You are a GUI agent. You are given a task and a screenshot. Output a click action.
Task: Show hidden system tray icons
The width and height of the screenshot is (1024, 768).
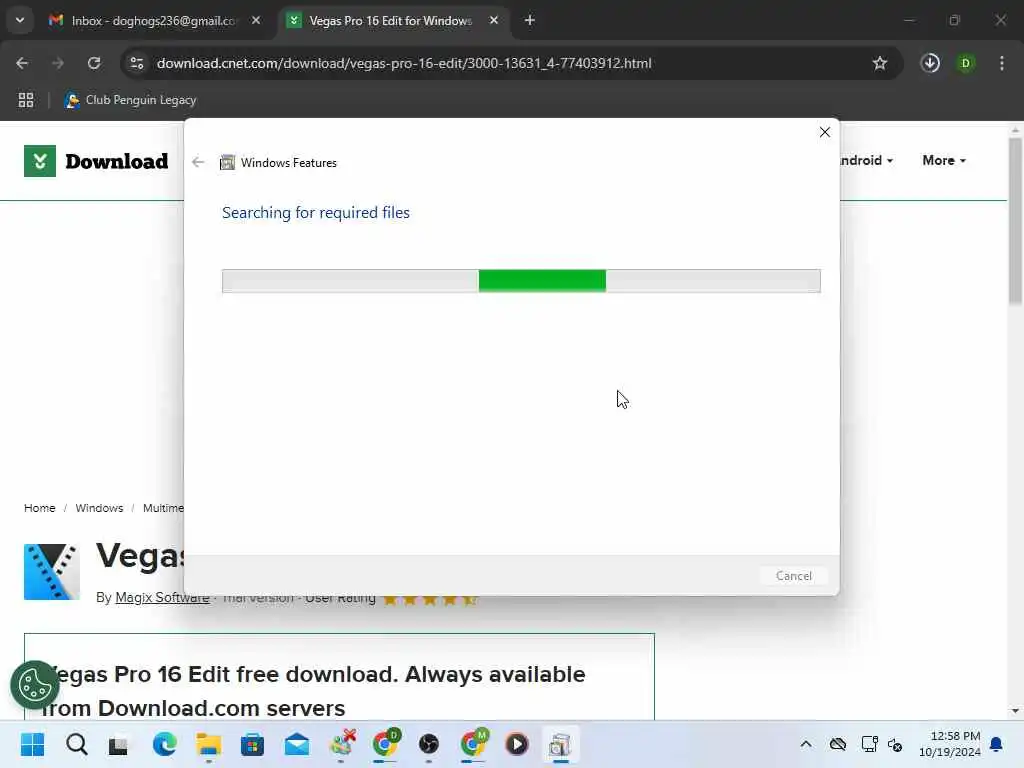click(806, 744)
